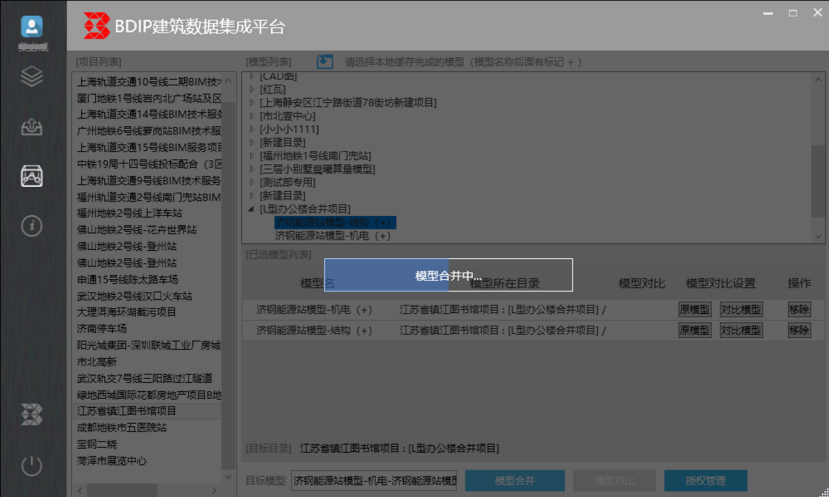This screenshot has width=829, height=497.
Task: Select 济钢能源站模型-结构 (+) in model tree
Action: [x=335, y=223]
